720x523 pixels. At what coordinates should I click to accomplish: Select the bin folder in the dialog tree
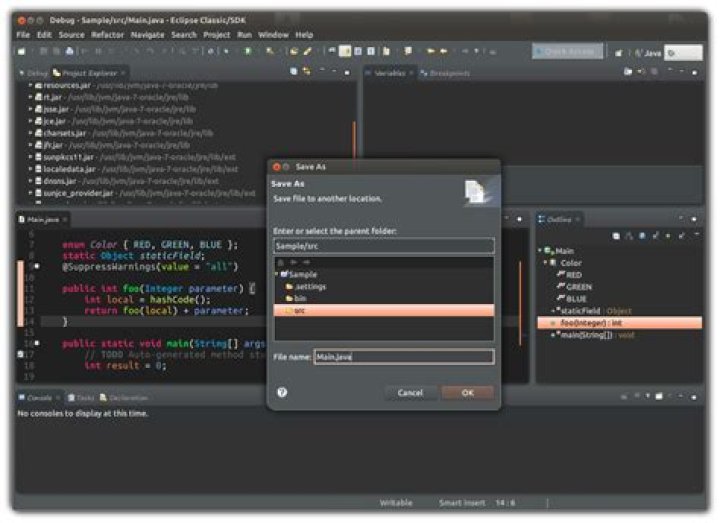click(x=296, y=298)
